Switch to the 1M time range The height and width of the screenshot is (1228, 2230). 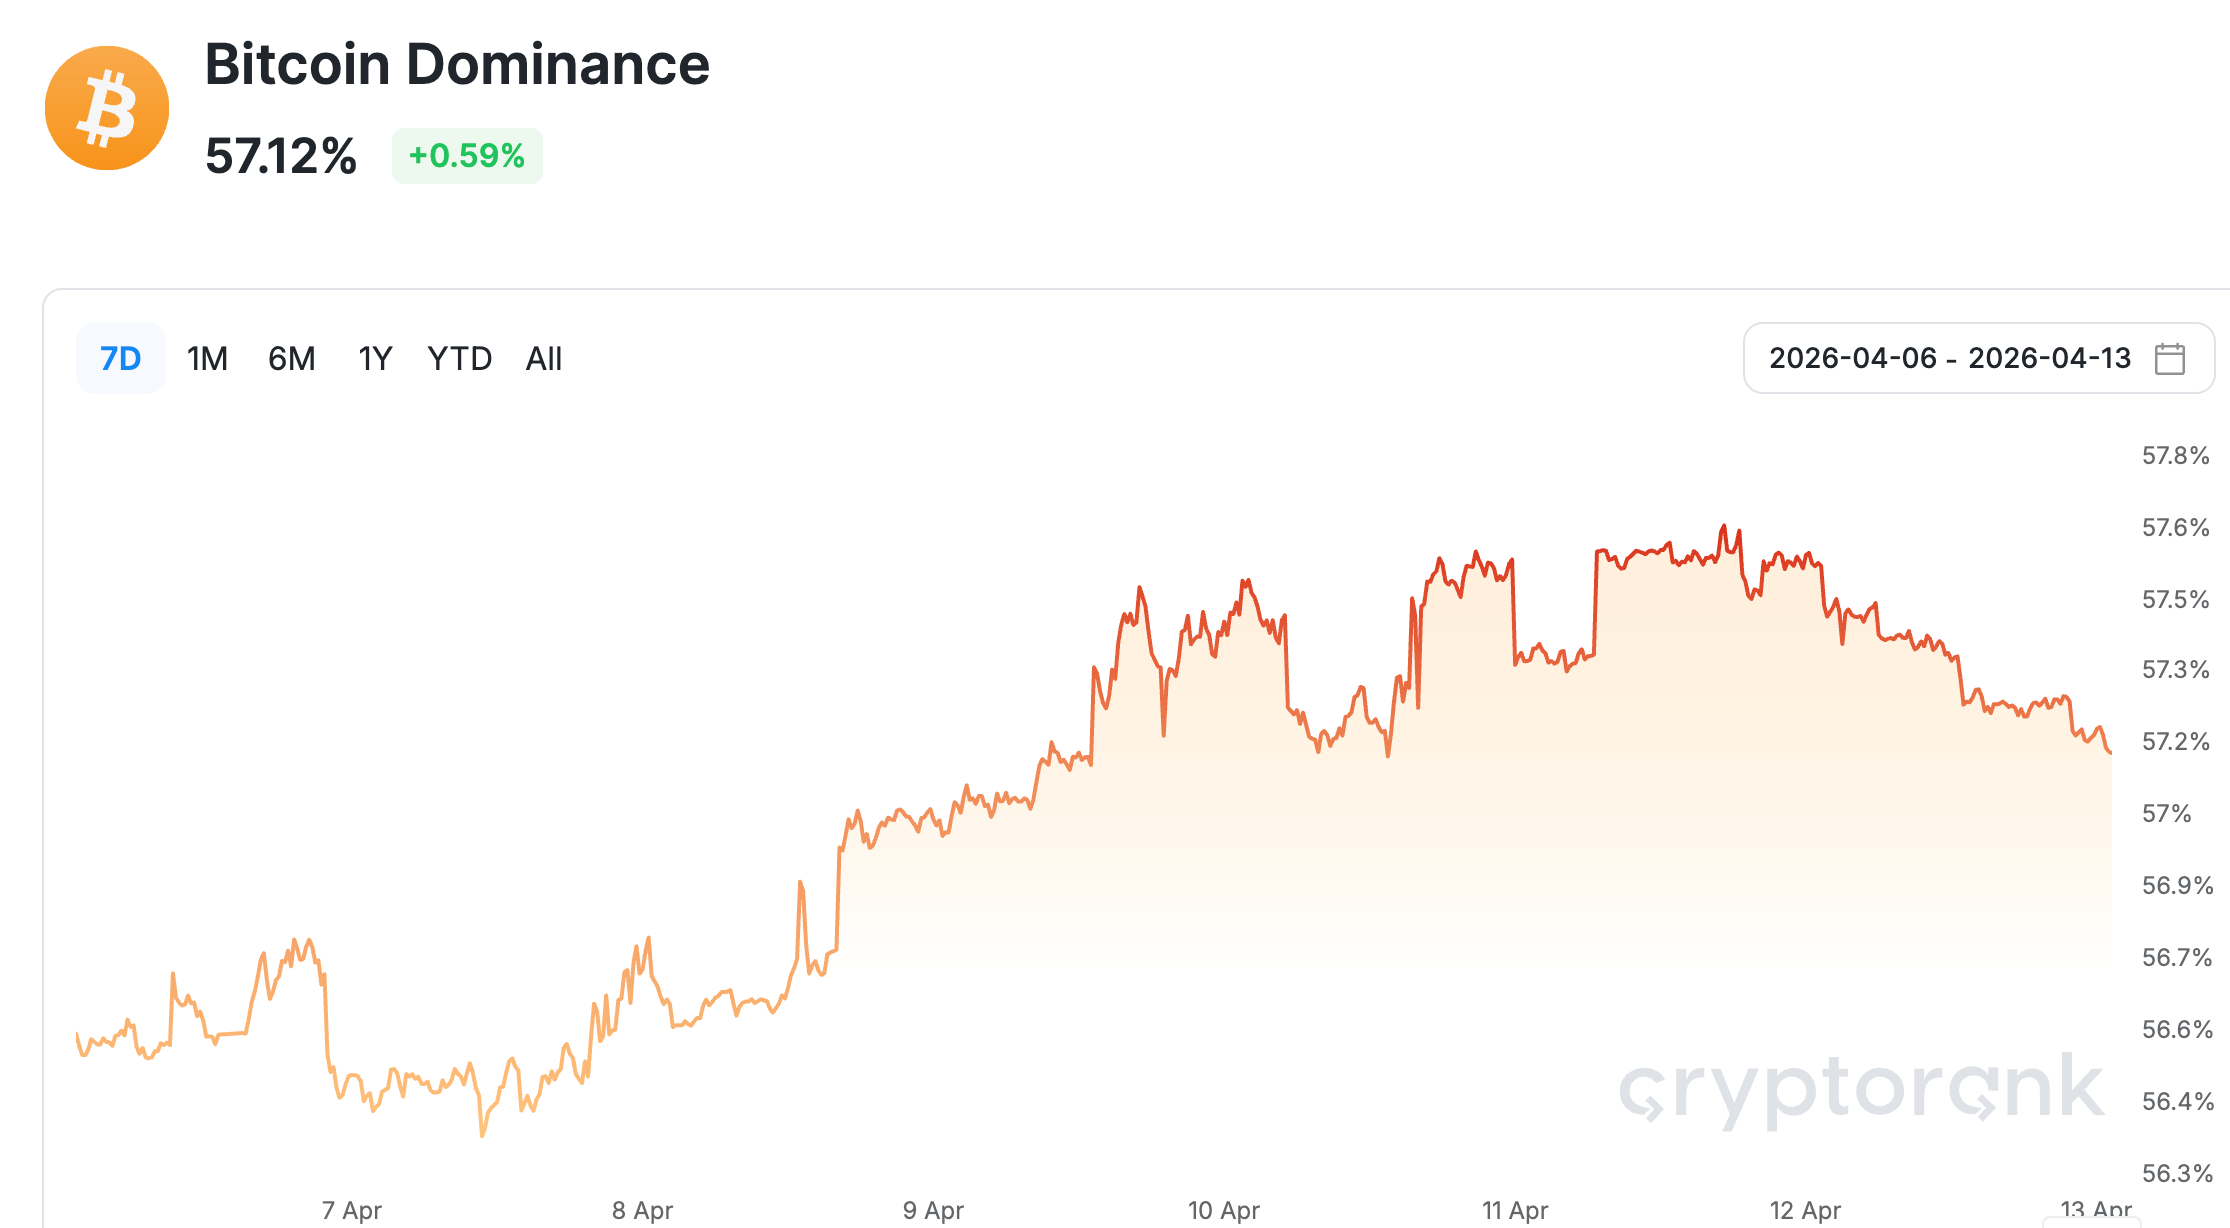207,358
